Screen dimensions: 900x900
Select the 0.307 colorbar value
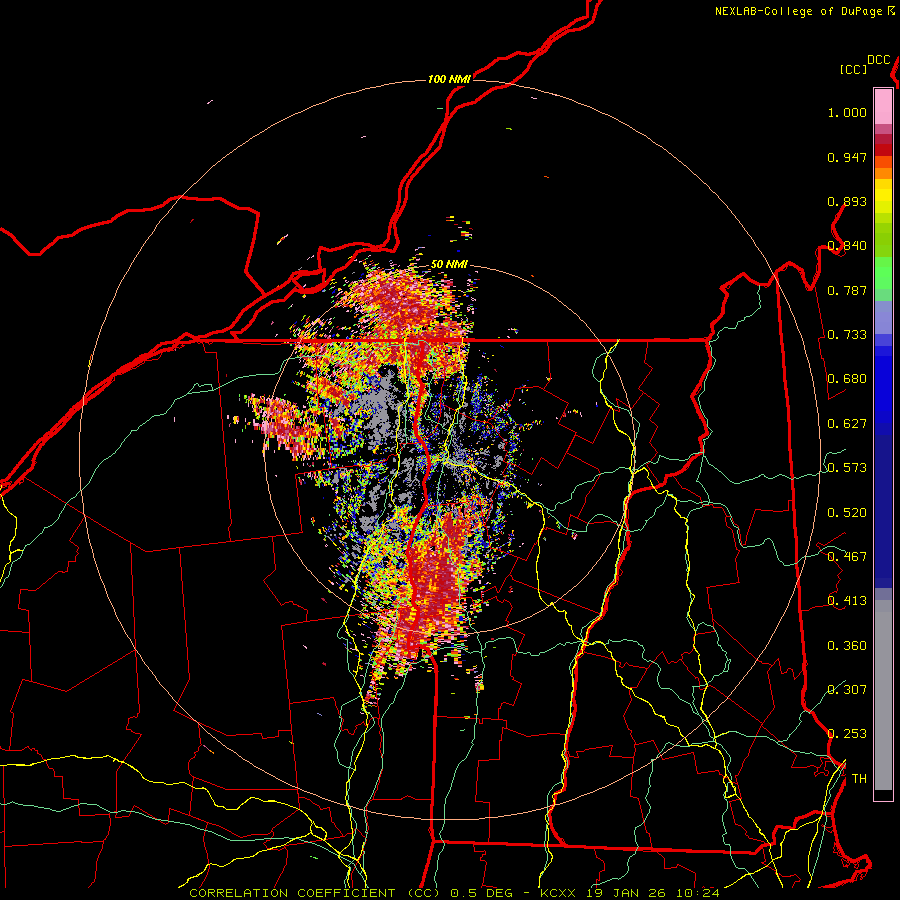(847, 690)
